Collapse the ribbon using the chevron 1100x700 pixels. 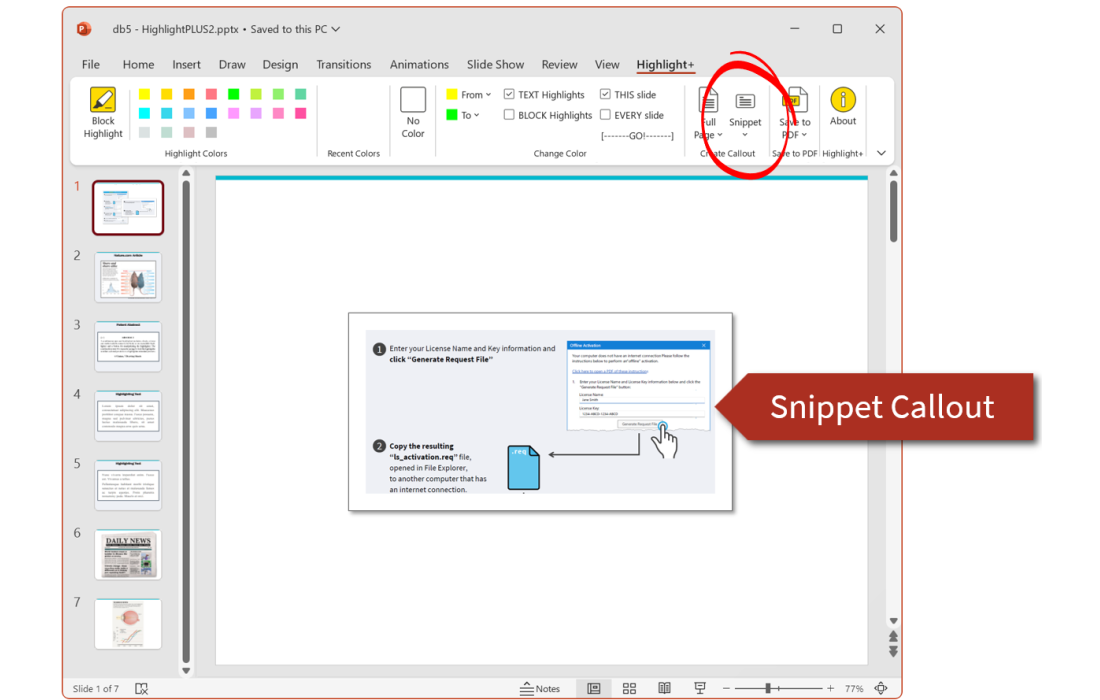pyautogui.click(x=881, y=153)
